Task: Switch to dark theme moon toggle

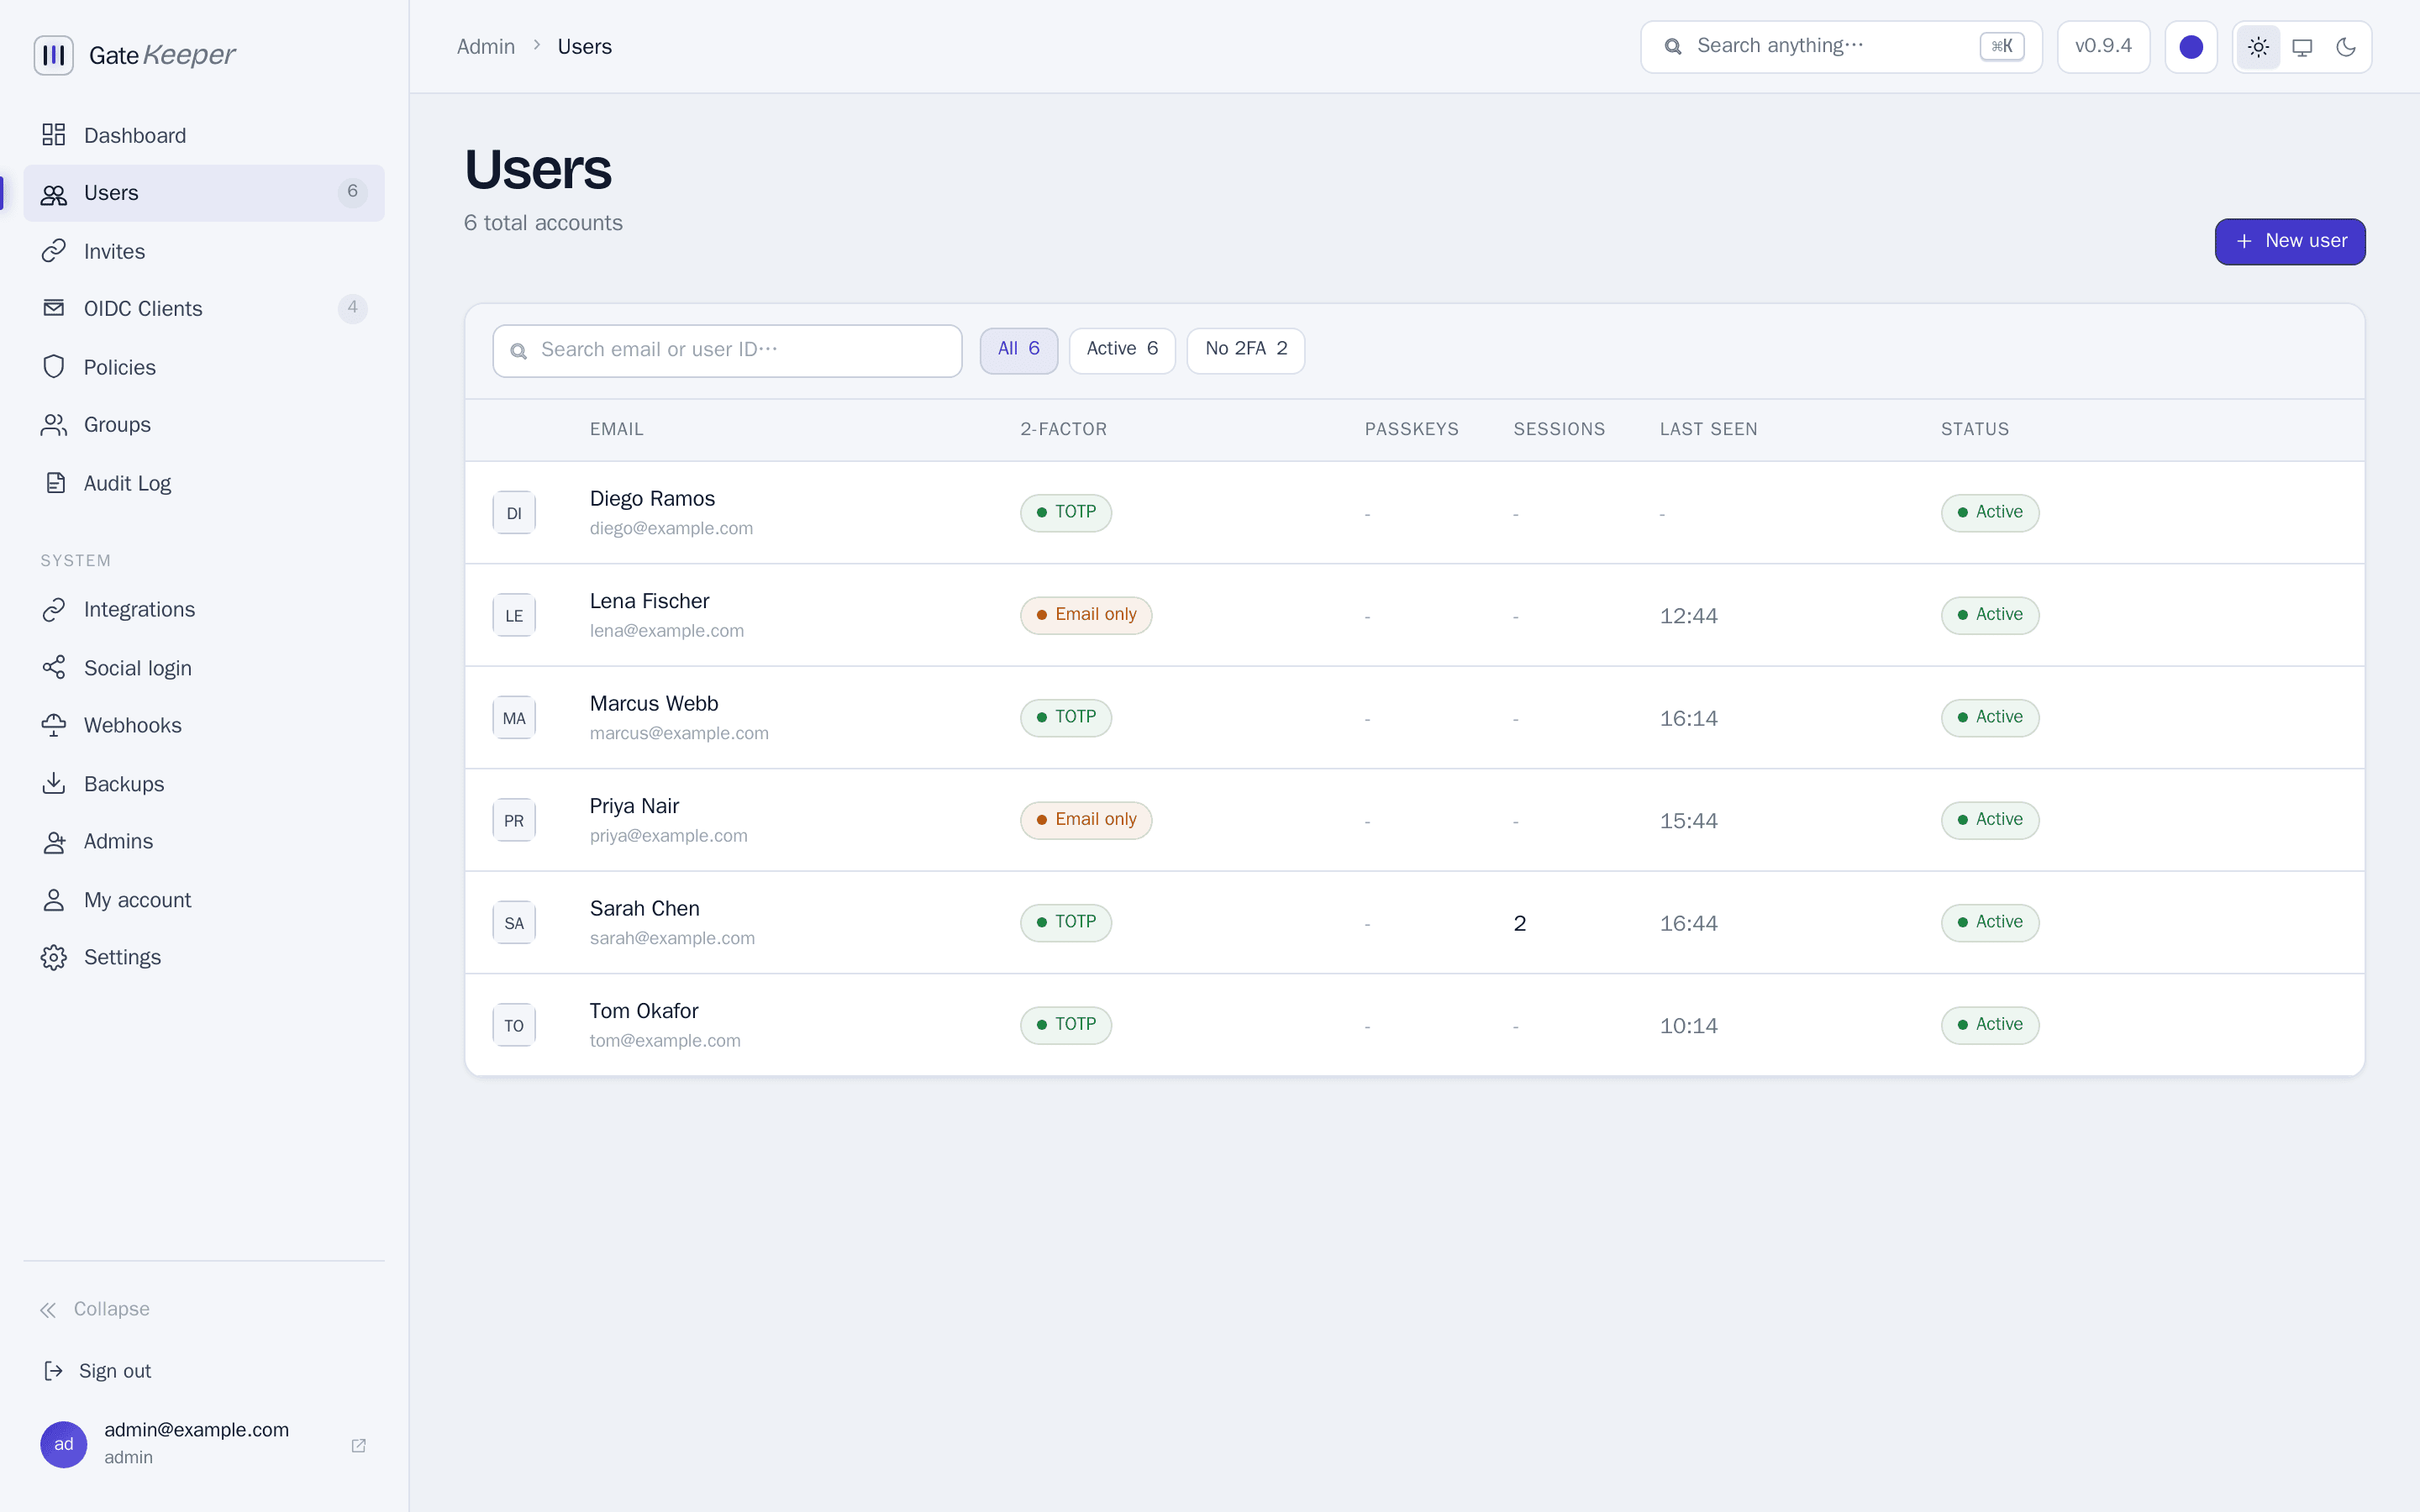Action: point(2346,47)
